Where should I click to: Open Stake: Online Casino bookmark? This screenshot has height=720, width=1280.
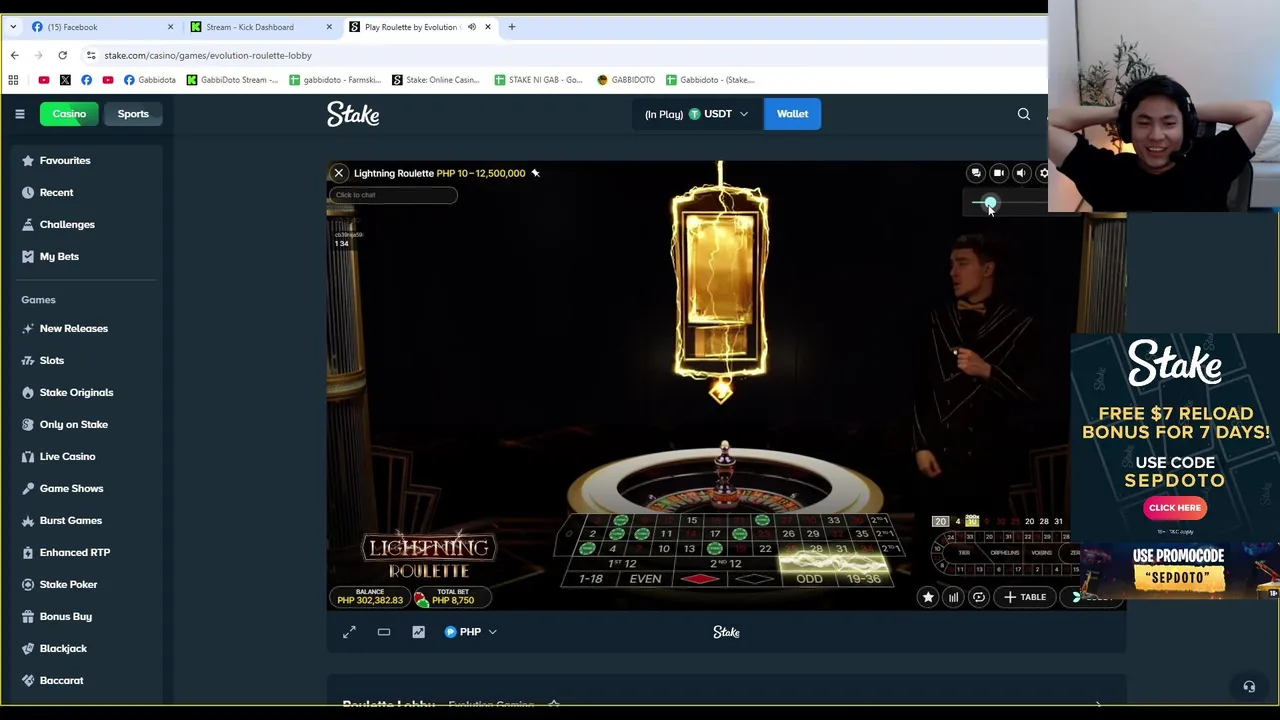(435, 80)
